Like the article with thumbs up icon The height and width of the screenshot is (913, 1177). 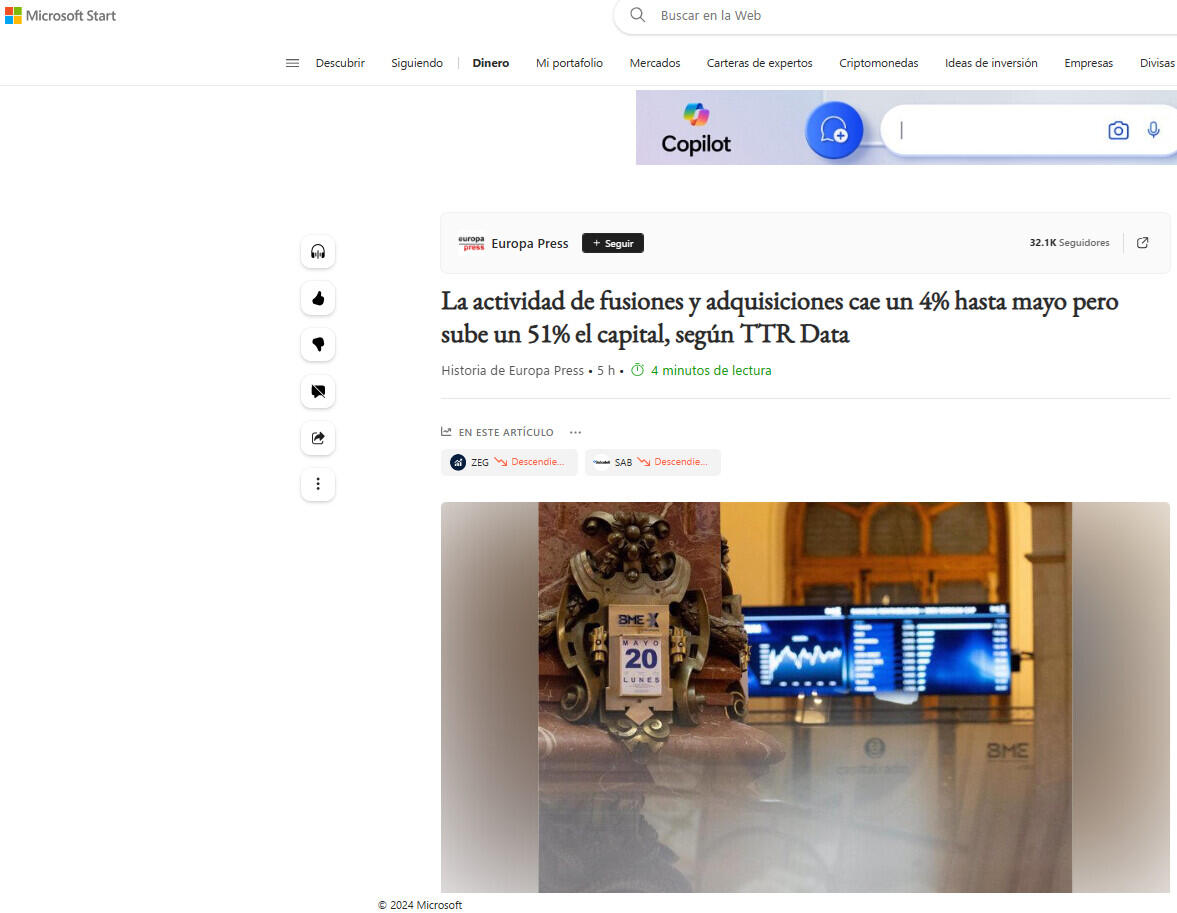click(x=318, y=298)
